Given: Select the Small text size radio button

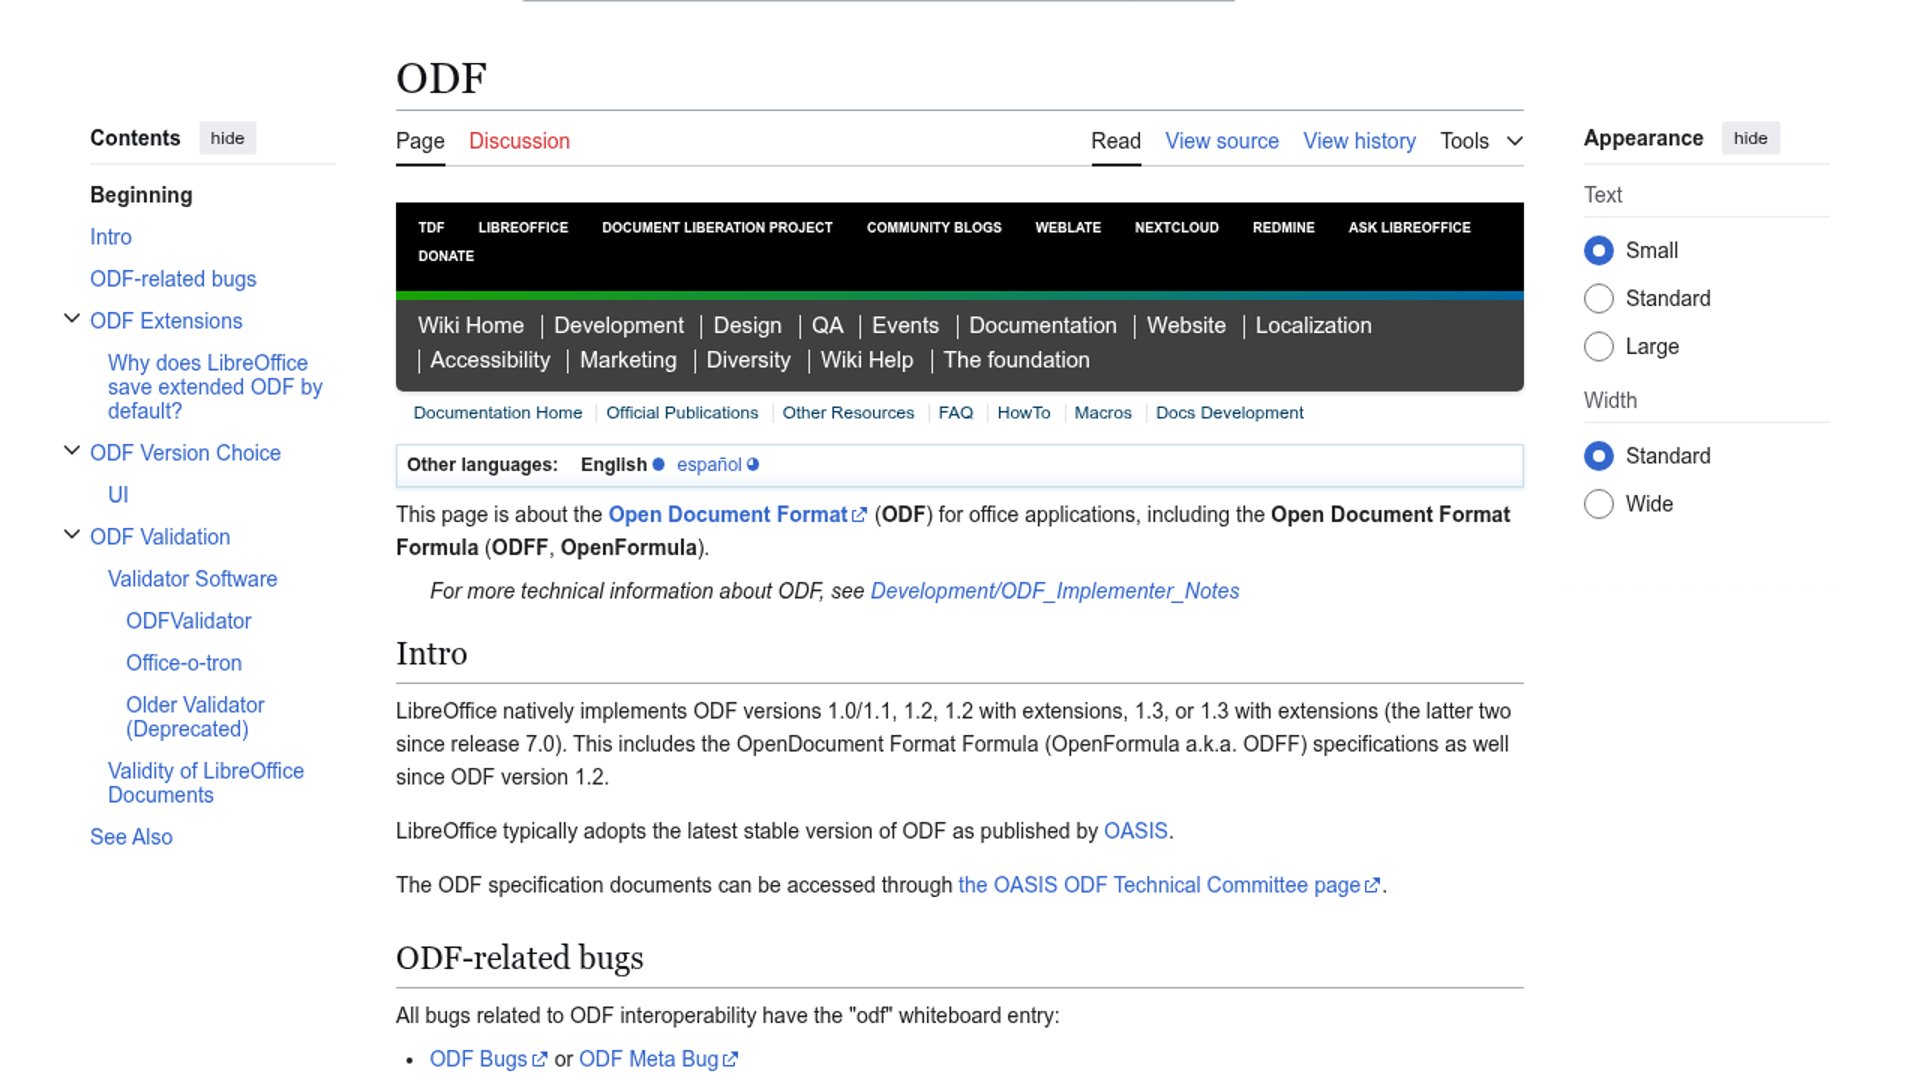Looking at the screenshot, I should [x=1598, y=250].
